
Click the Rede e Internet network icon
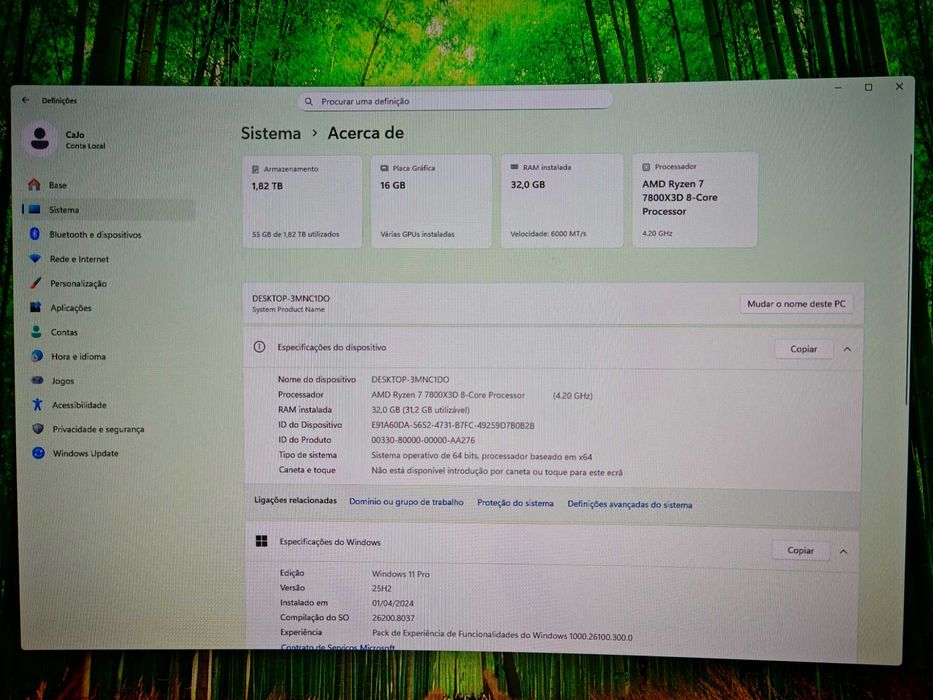35,258
